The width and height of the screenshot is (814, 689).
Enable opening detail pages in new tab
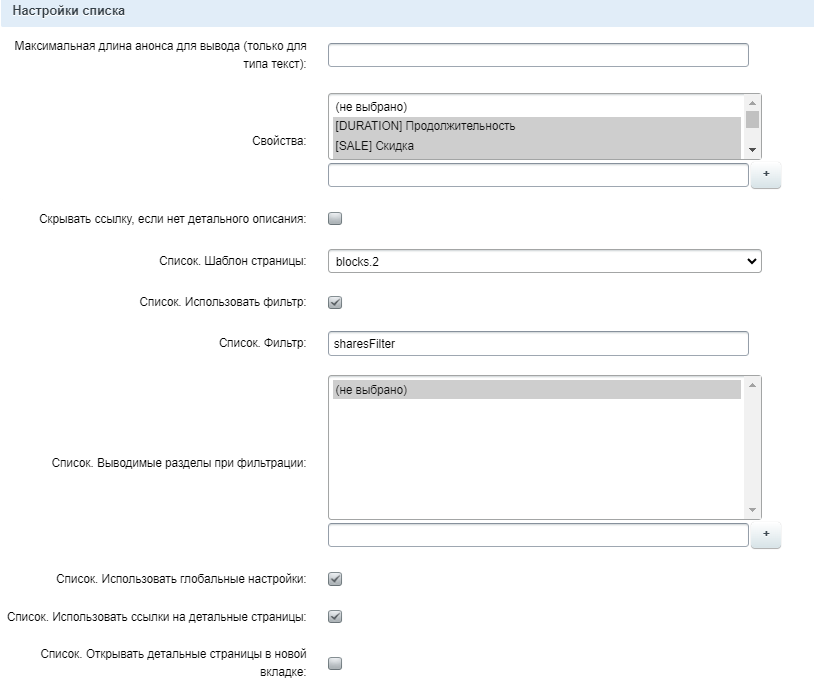point(335,663)
